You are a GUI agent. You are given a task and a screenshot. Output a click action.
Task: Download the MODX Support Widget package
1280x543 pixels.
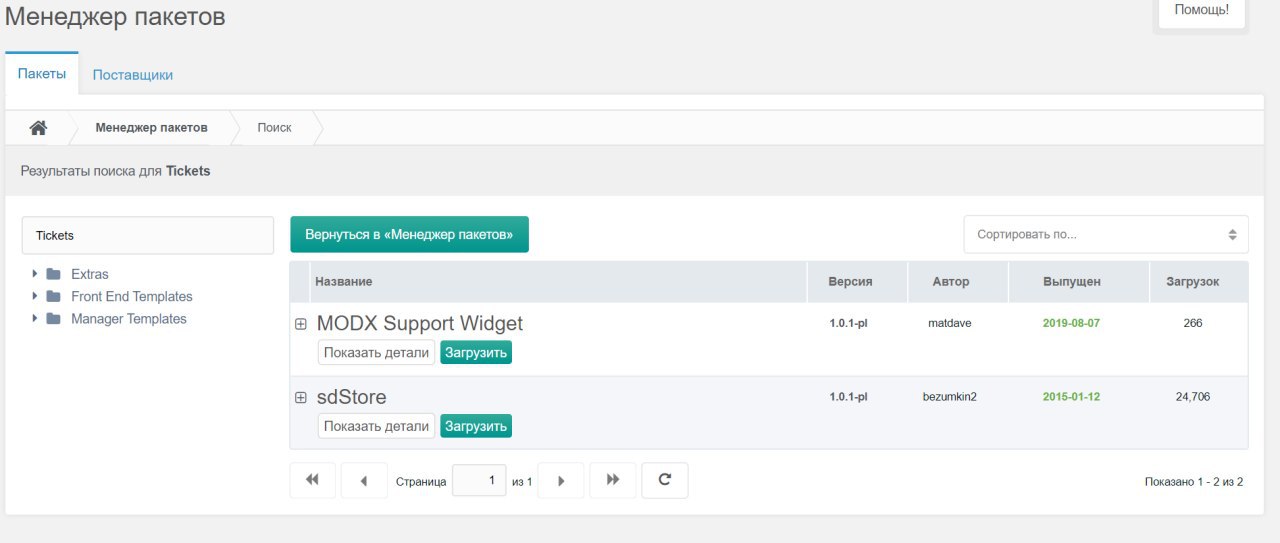point(476,353)
